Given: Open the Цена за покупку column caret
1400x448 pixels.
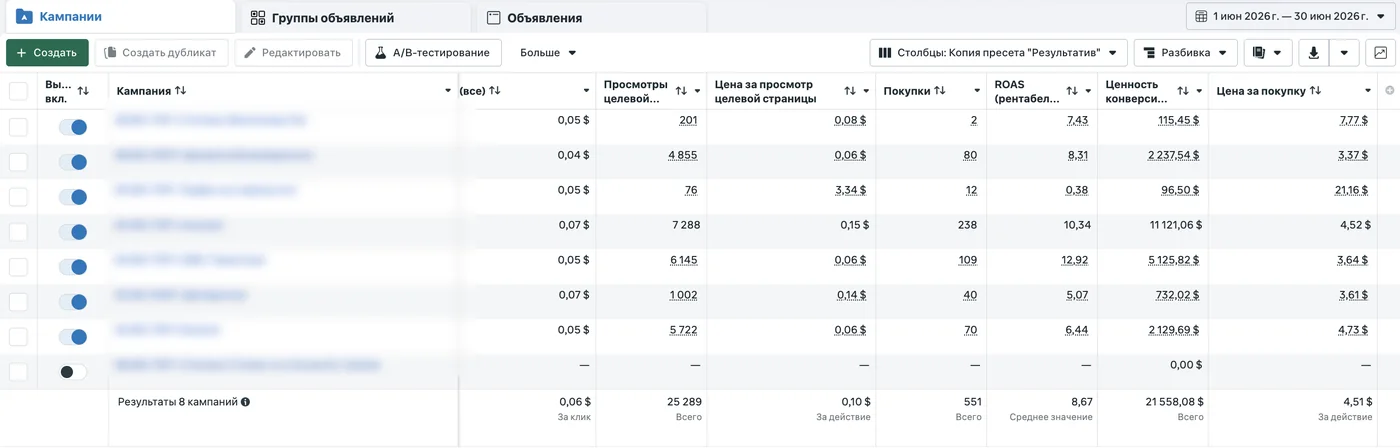Looking at the screenshot, I should point(1368,91).
